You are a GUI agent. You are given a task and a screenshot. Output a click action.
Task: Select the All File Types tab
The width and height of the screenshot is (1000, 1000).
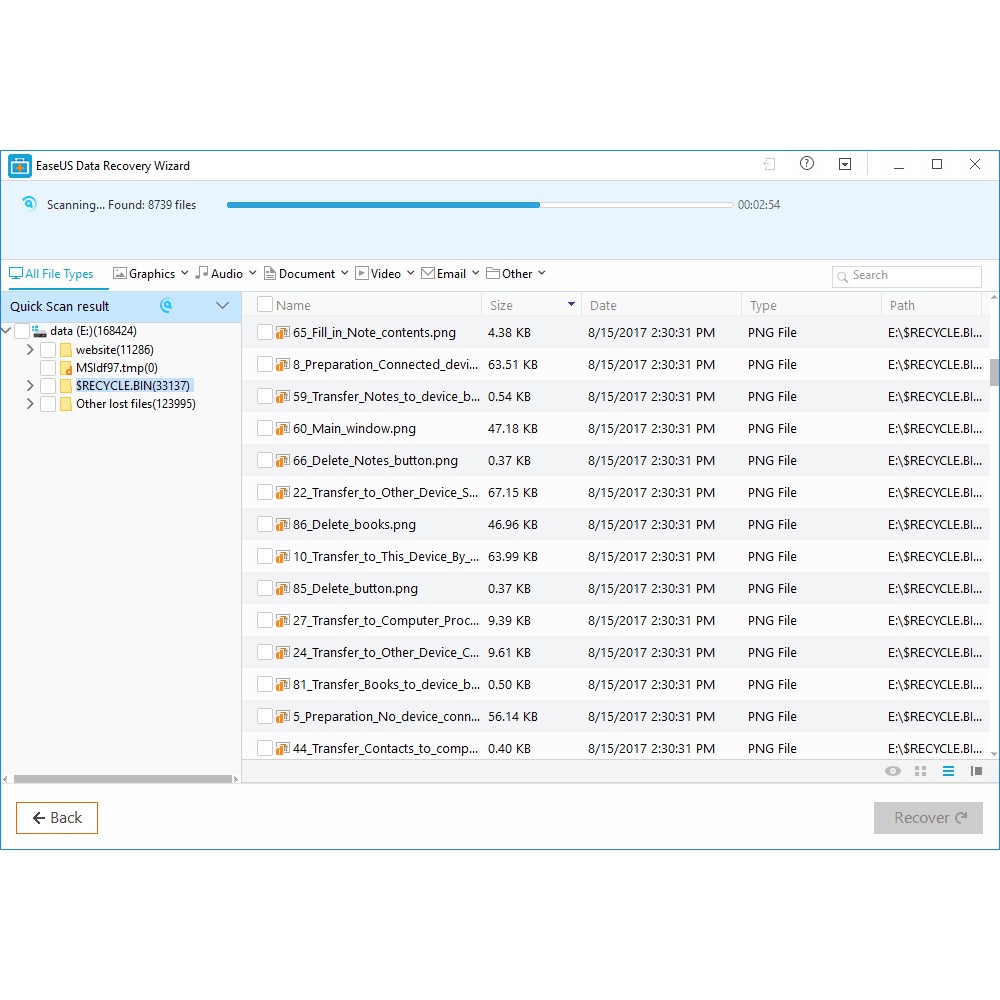point(51,274)
